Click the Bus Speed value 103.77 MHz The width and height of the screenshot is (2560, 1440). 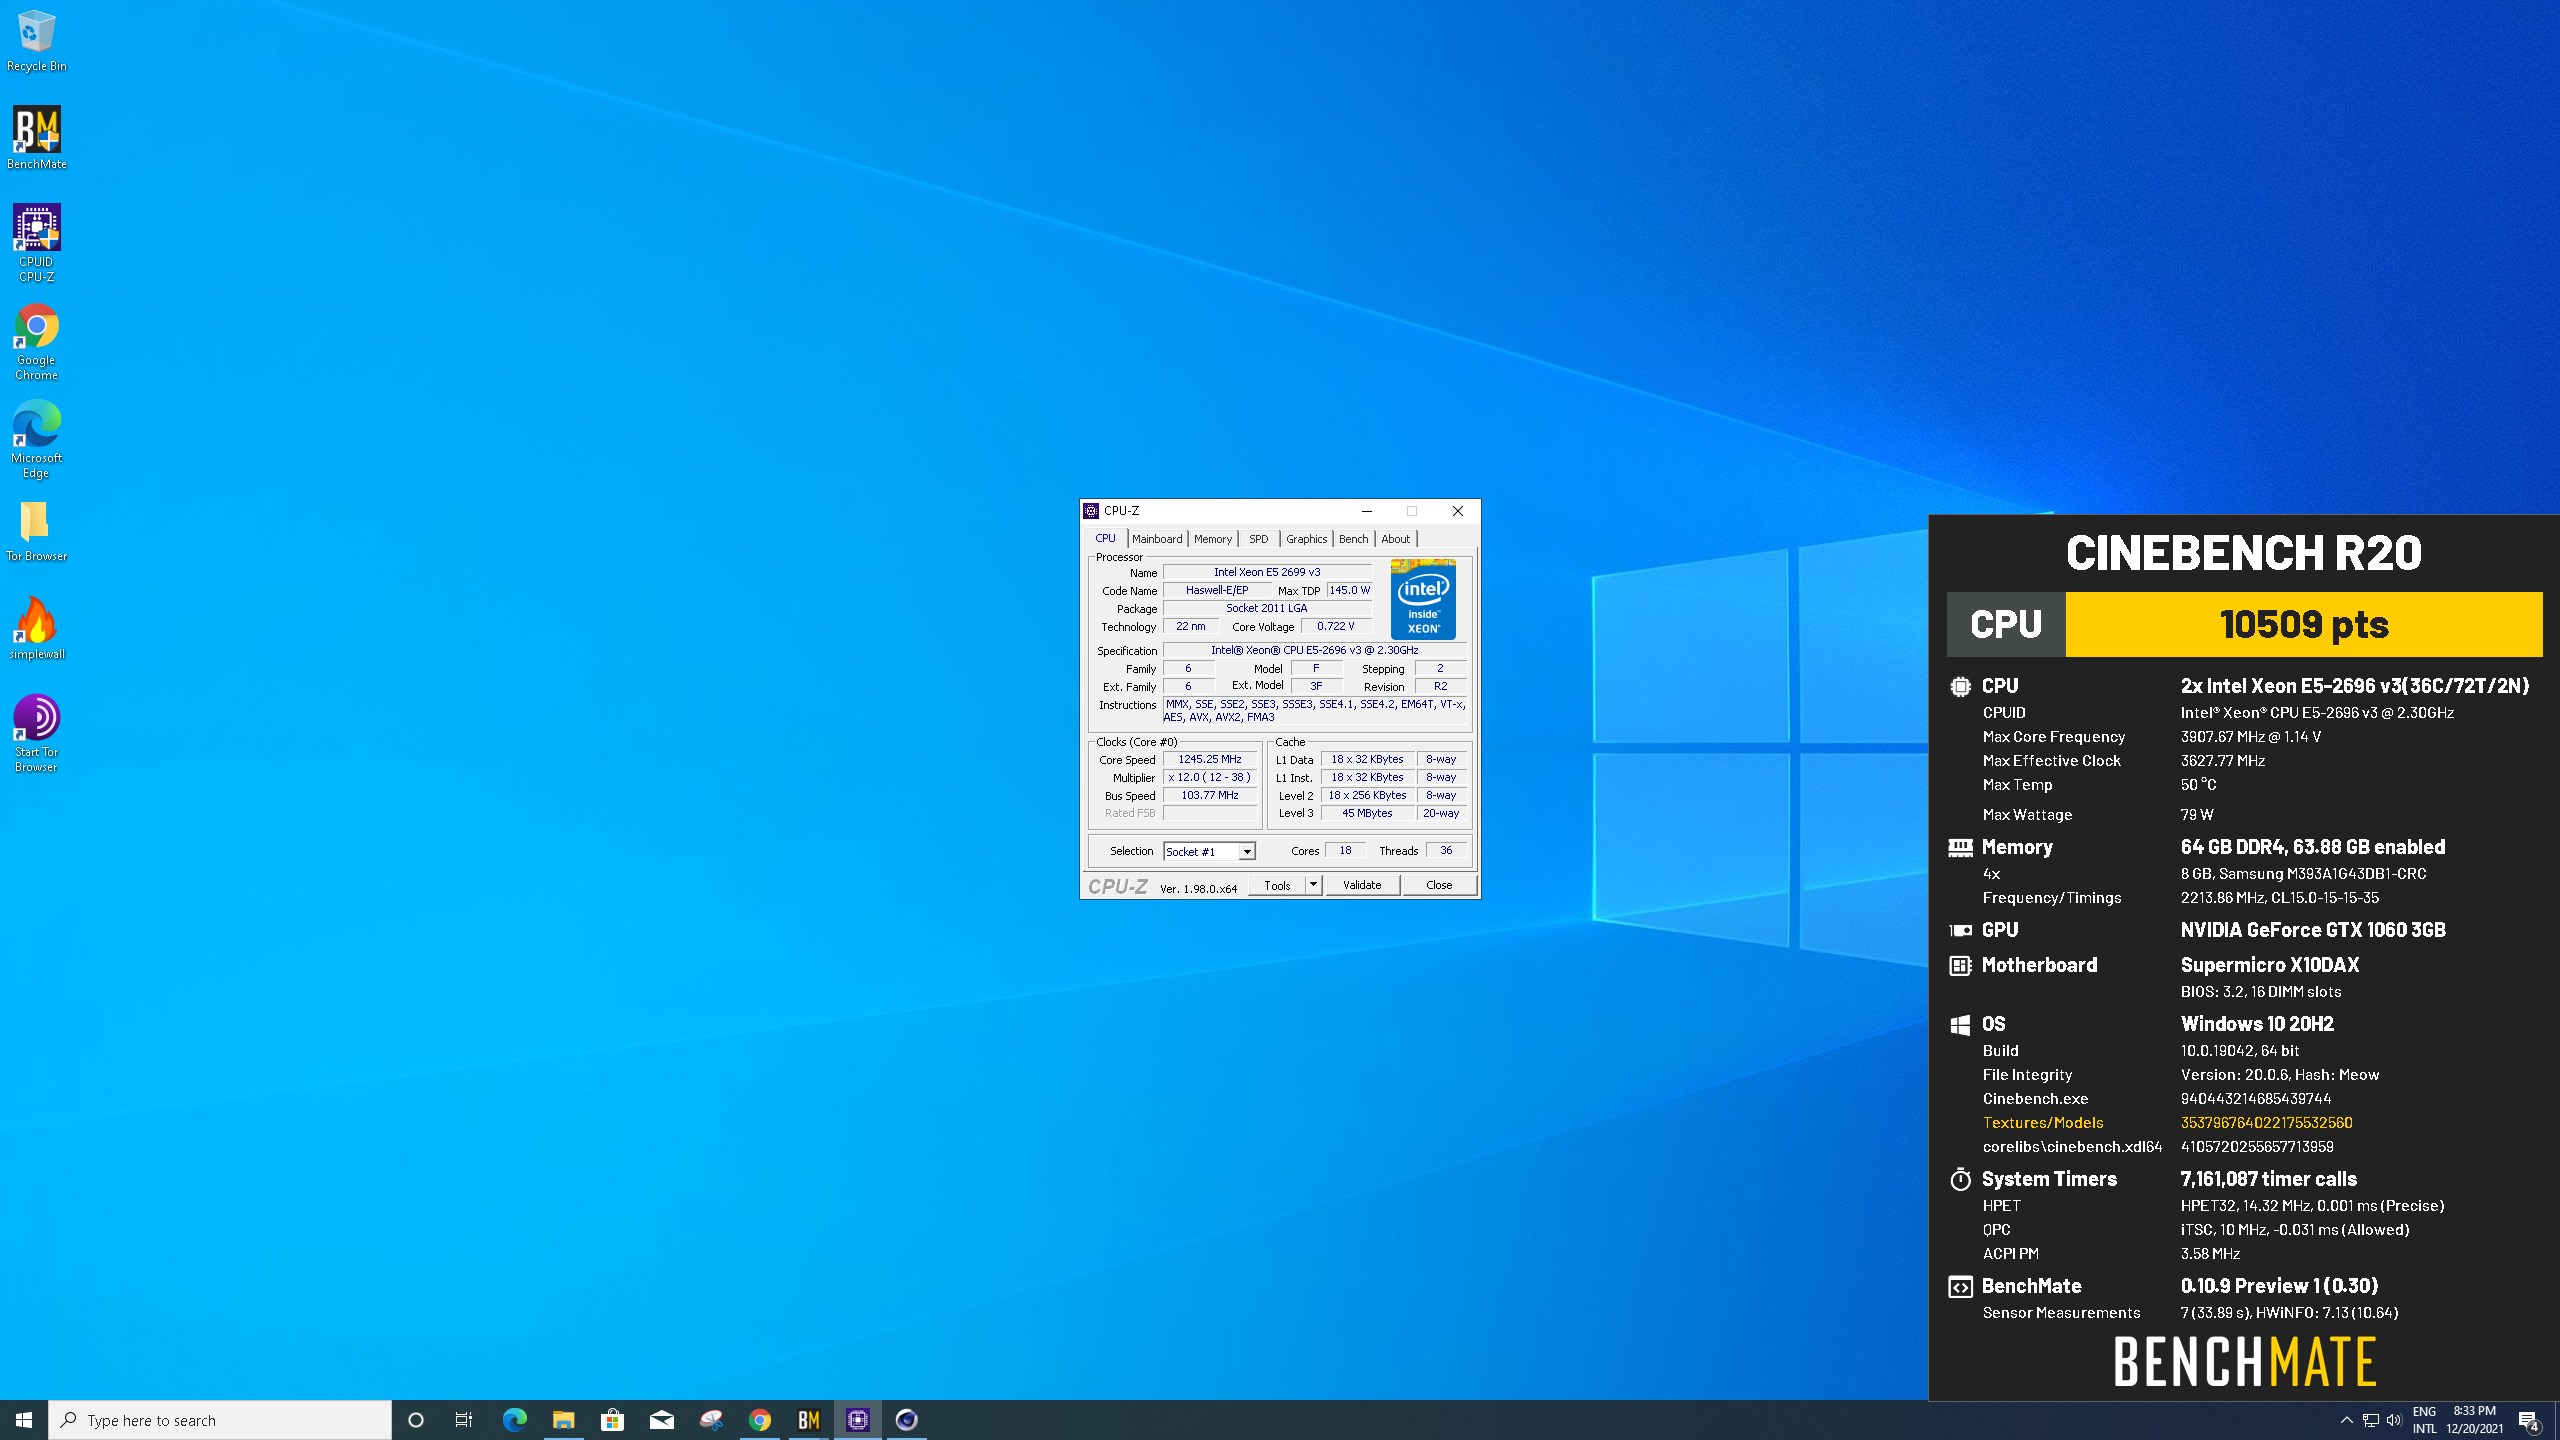1210,795
